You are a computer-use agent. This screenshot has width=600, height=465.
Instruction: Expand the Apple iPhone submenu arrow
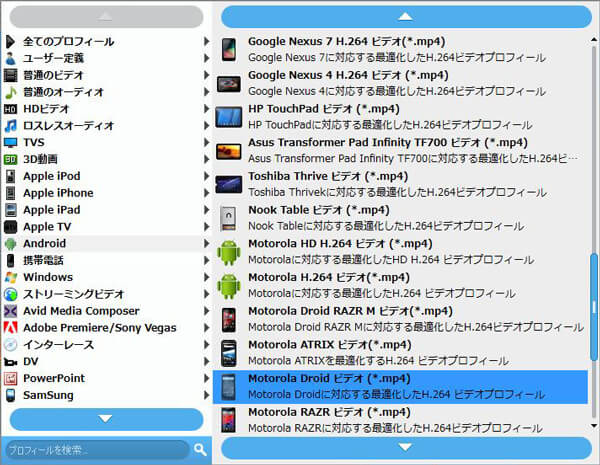pyautogui.click(x=206, y=193)
